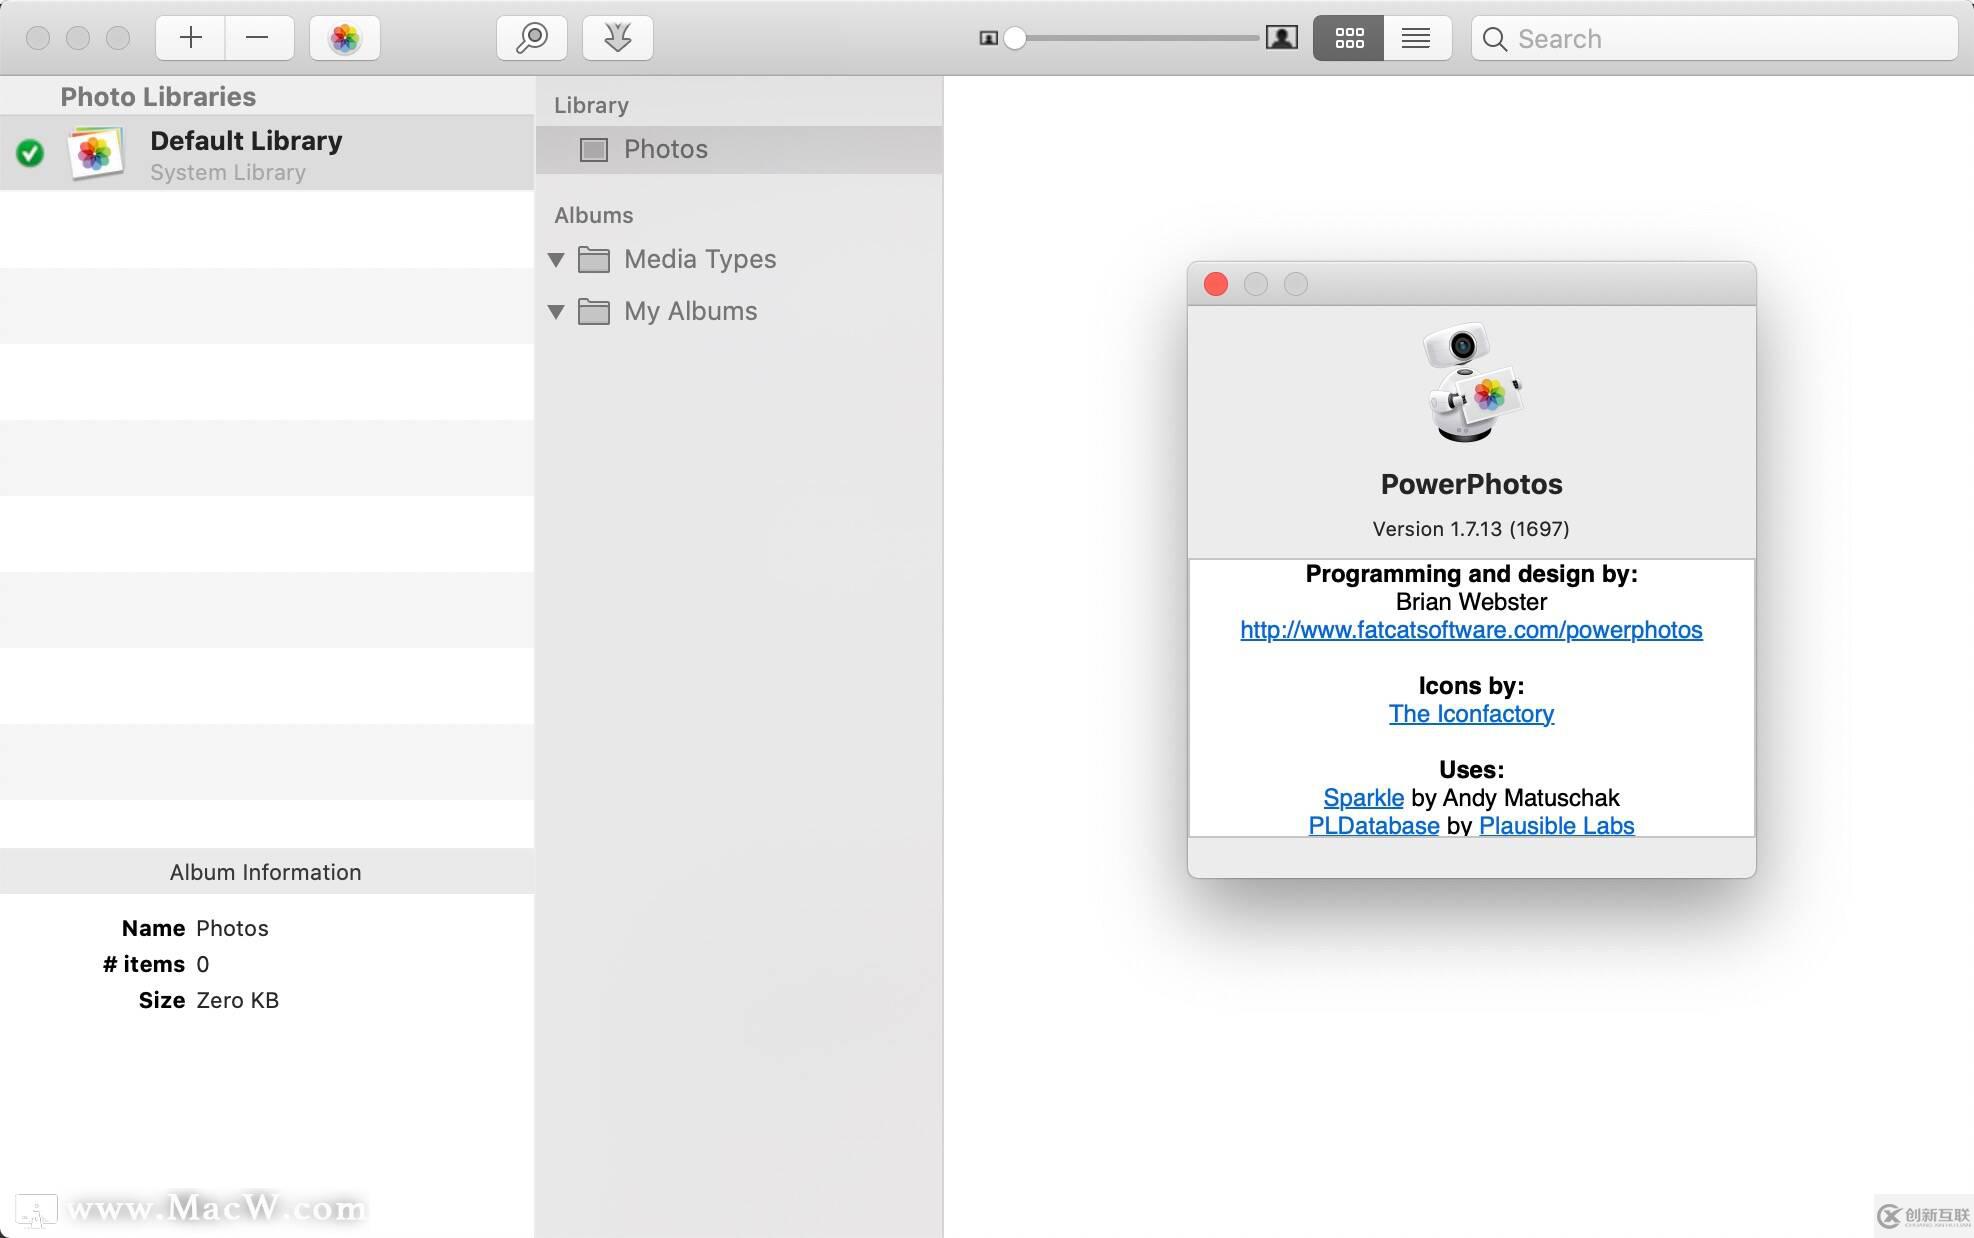Open The Iconfactory website link
The width and height of the screenshot is (1974, 1238).
coord(1471,713)
